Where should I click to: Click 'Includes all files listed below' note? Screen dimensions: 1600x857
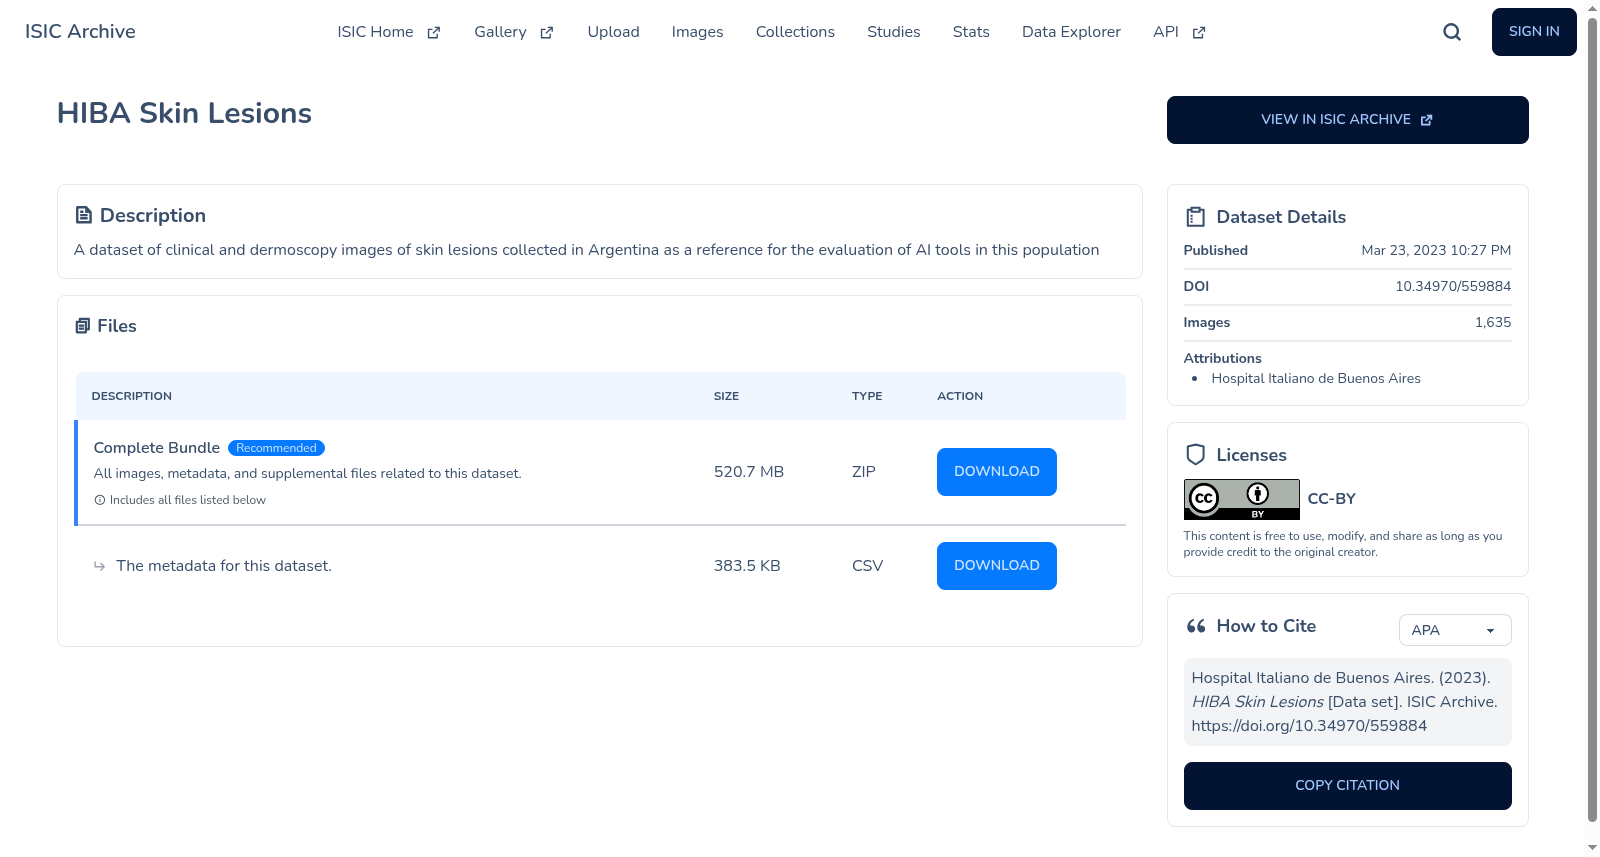(x=188, y=500)
